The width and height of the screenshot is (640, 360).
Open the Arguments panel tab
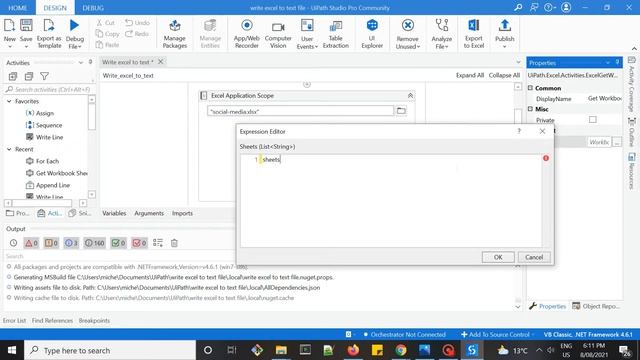coord(149,213)
